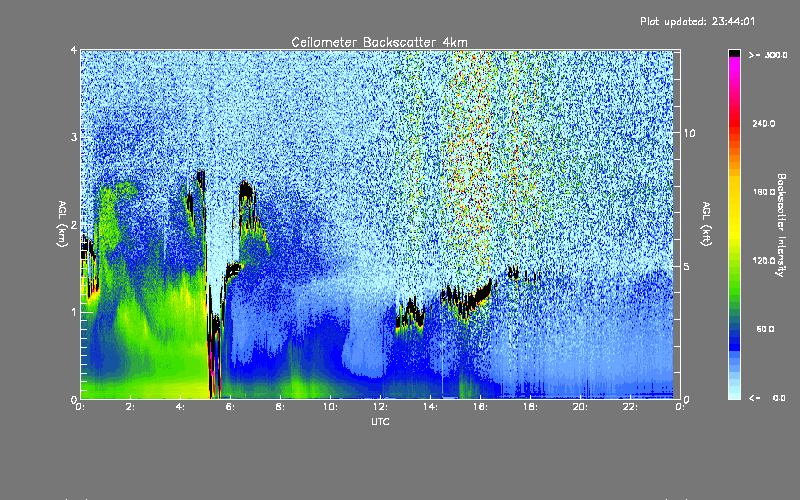The image size is (800, 500).
Task: Pick the dark blue band of the colorbar
Action: pyautogui.click(x=734, y=342)
